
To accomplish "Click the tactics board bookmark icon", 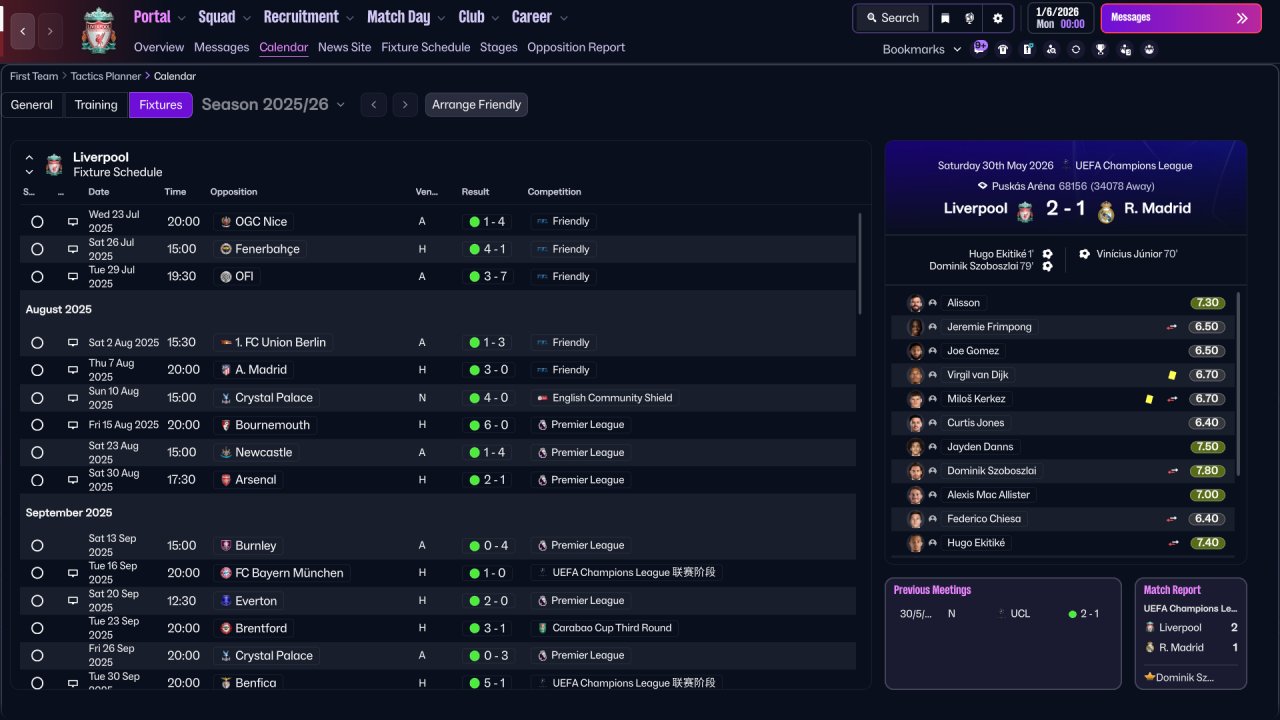I will pyautogui.click(x=1027, y=49).
